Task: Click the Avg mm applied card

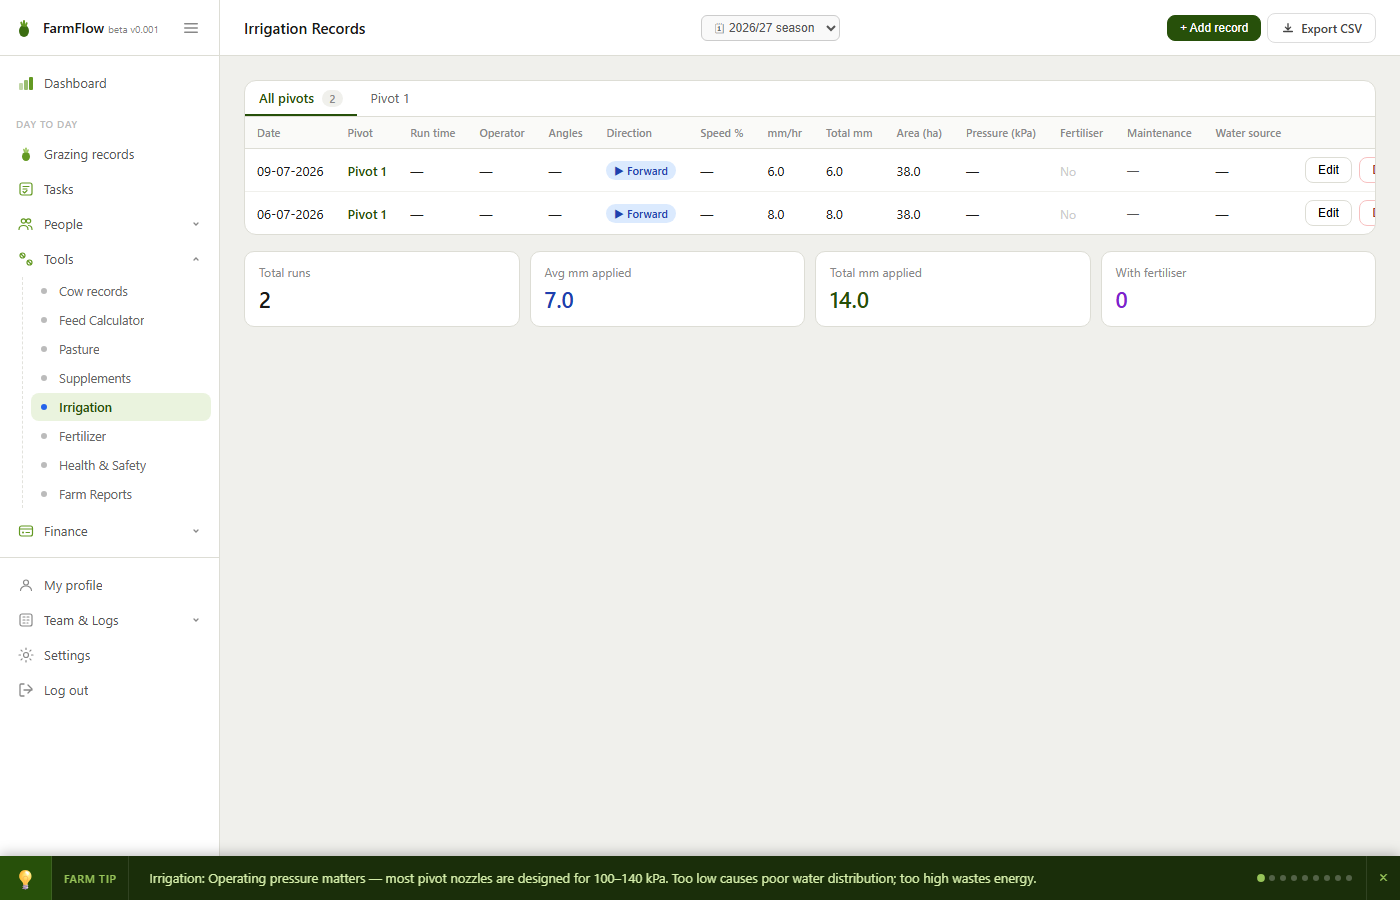Action: [x=667, y=289]
